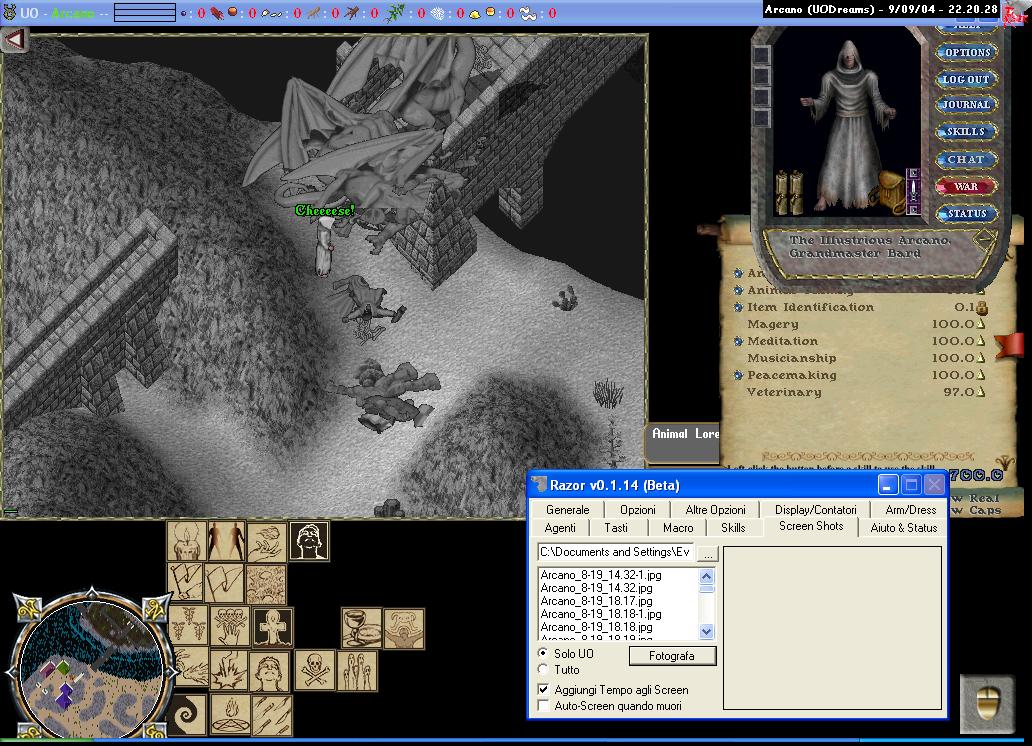Image resolution: width=1032 pixels, height=746 pixels.
Task: Open the Options paperdoll button
Action: tap(967, 52)
